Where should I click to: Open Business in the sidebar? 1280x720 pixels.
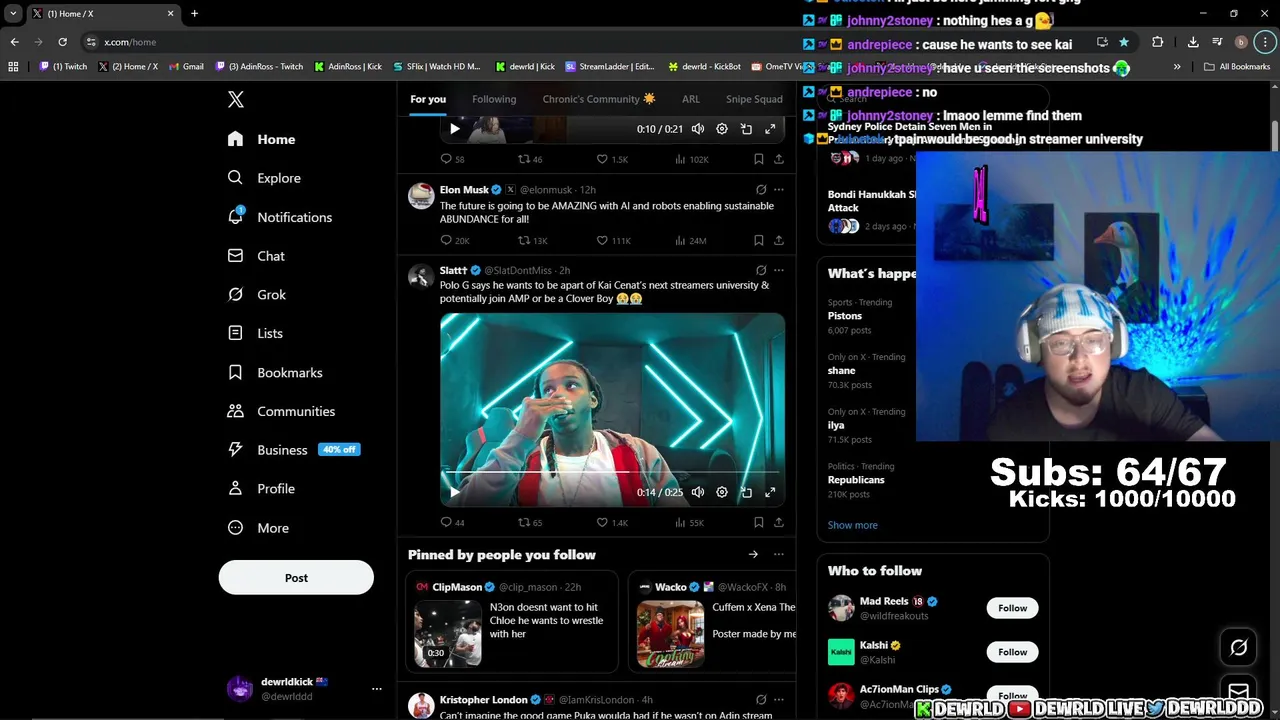(292, 450)
